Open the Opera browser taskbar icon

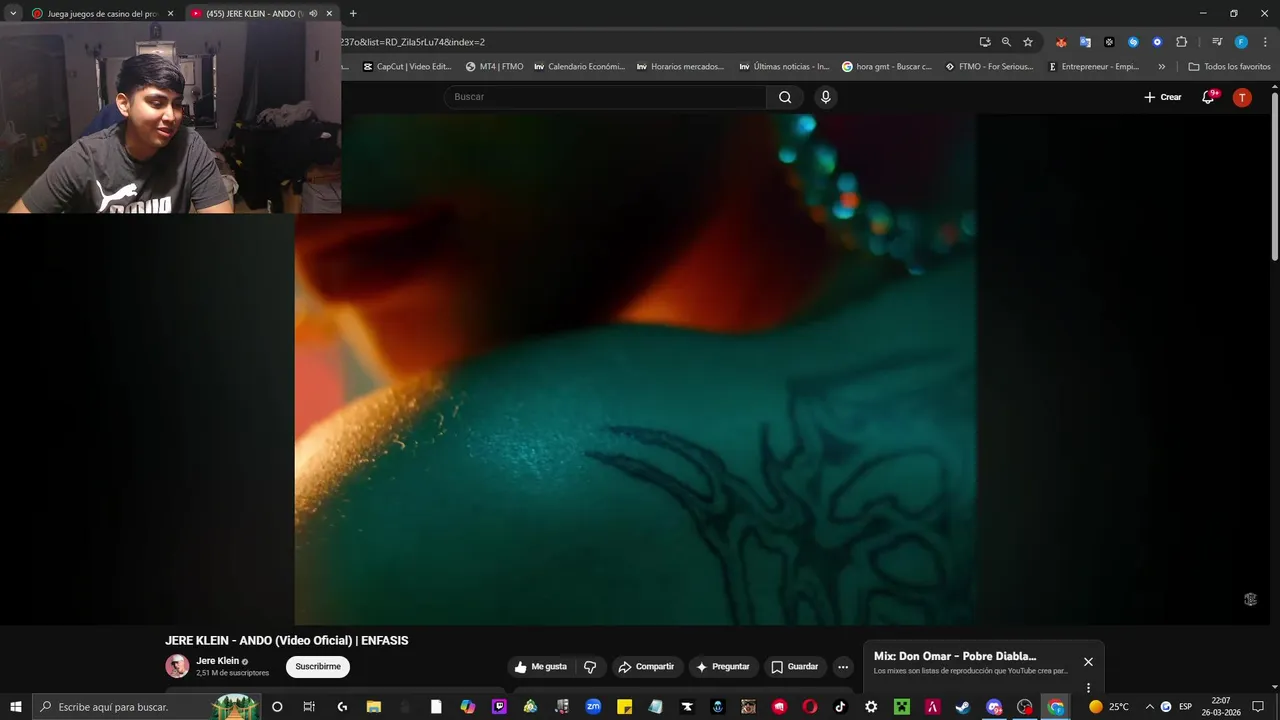click(809, 707)
